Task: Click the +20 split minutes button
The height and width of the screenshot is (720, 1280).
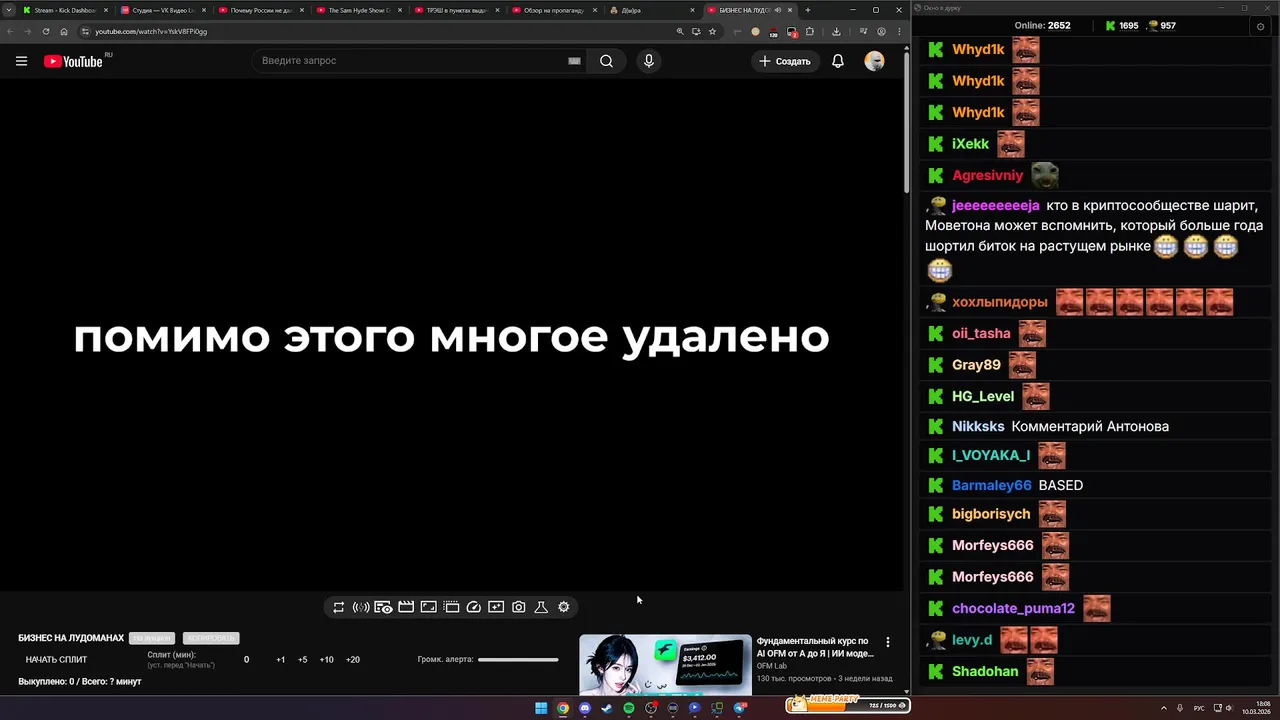Action: click(353, 660)
